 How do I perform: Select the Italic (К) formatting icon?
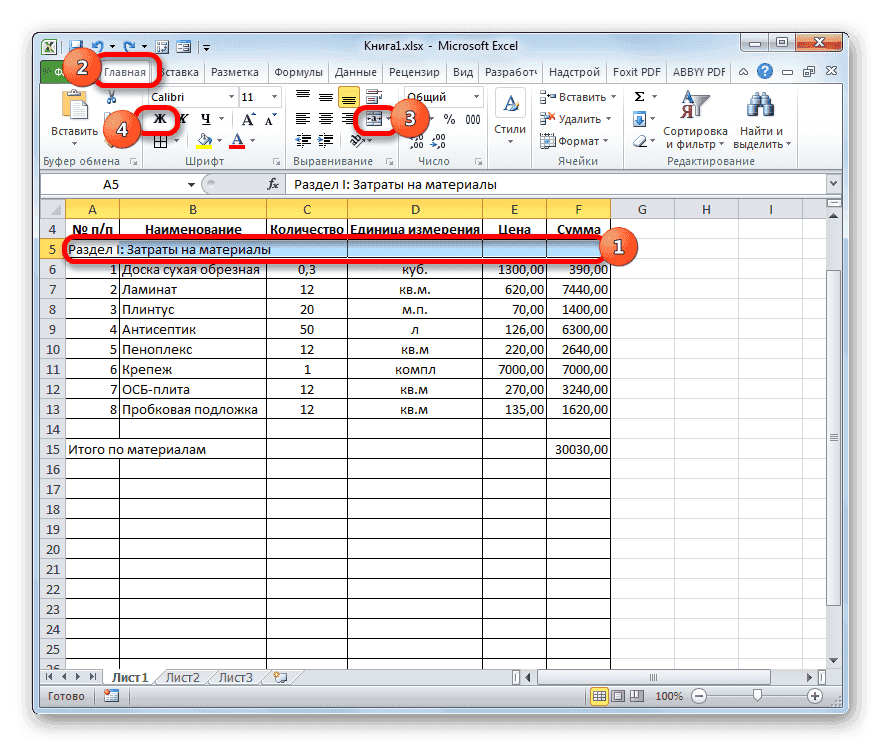(x=182, y=119)
